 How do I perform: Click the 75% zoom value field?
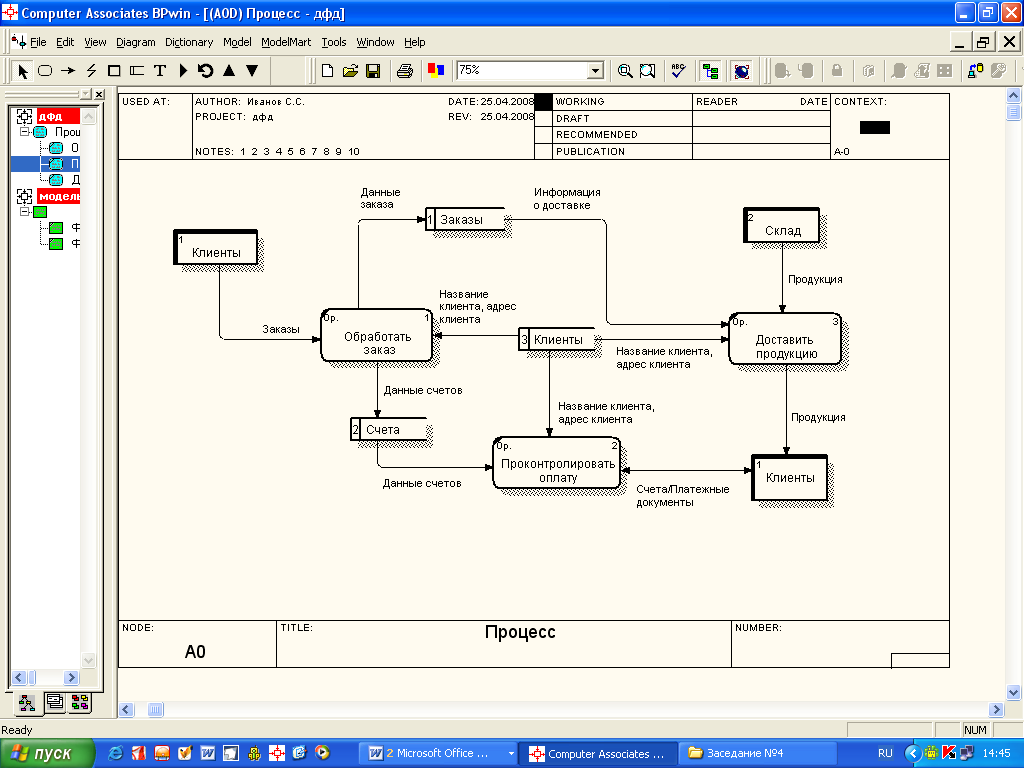(x=522, y=71)
